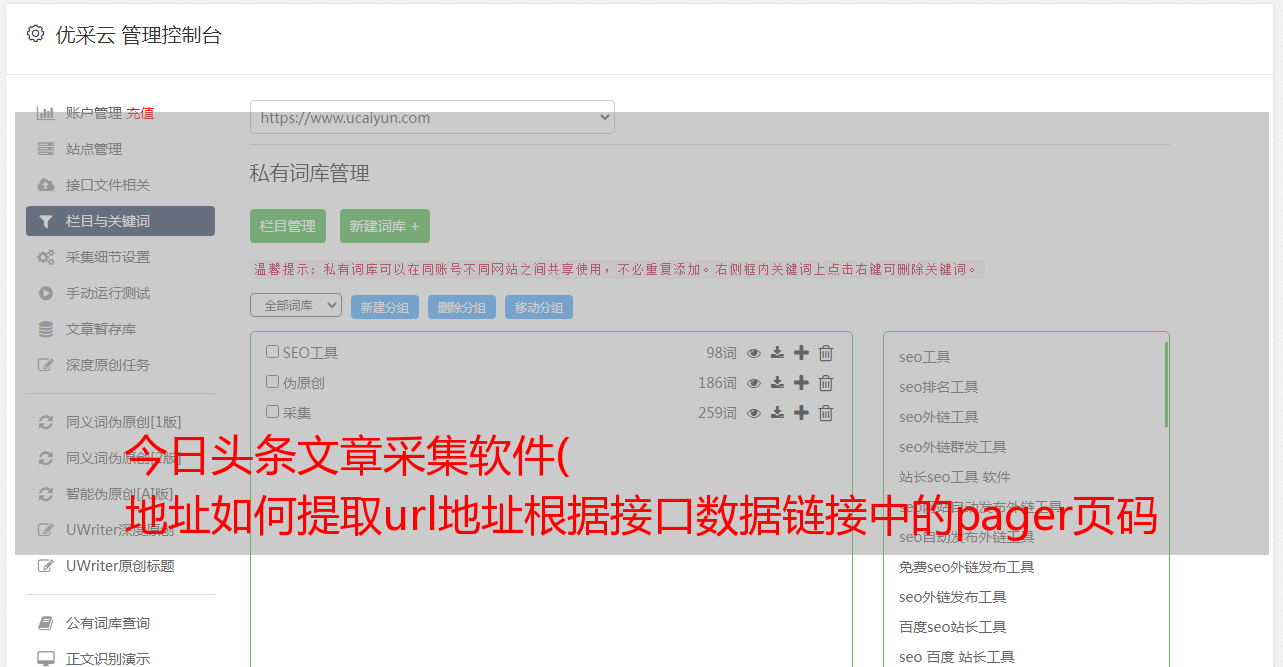Click the 删除分组 button

point(462,307)
